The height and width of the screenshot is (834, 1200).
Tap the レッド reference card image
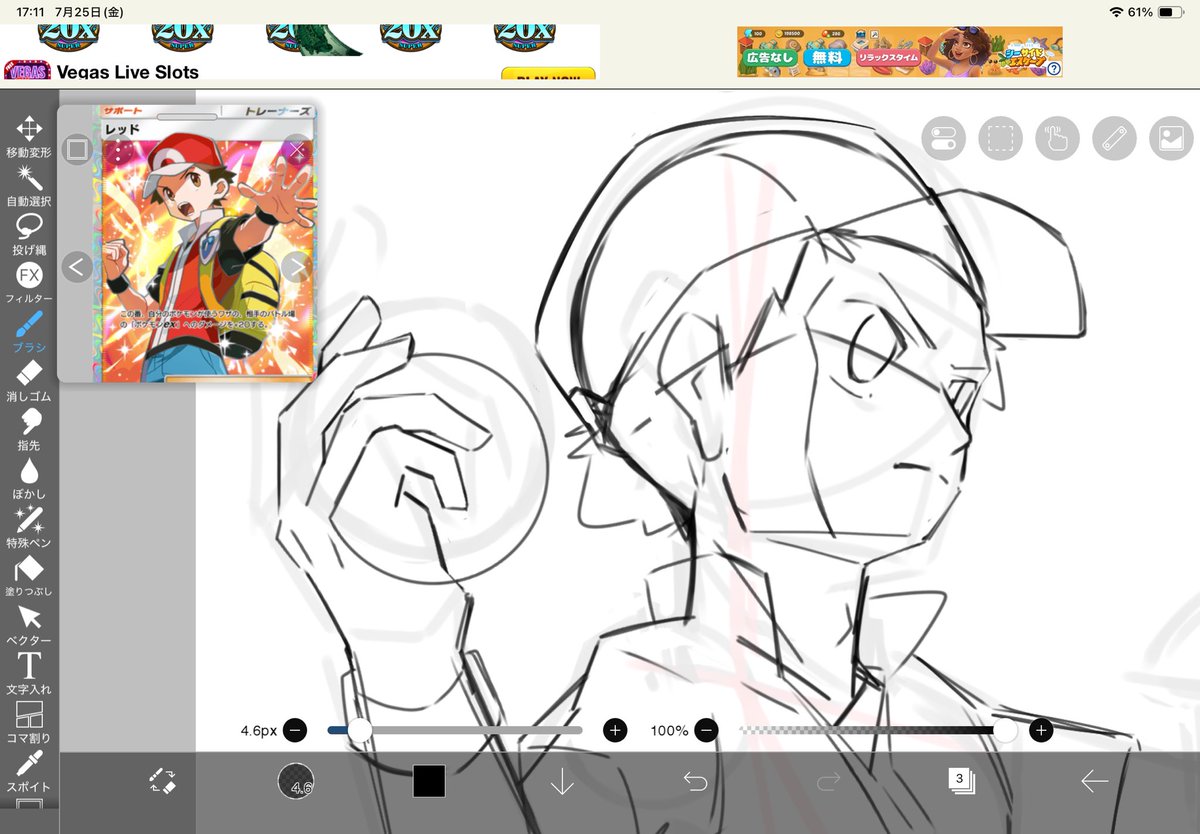coord(207,243)
